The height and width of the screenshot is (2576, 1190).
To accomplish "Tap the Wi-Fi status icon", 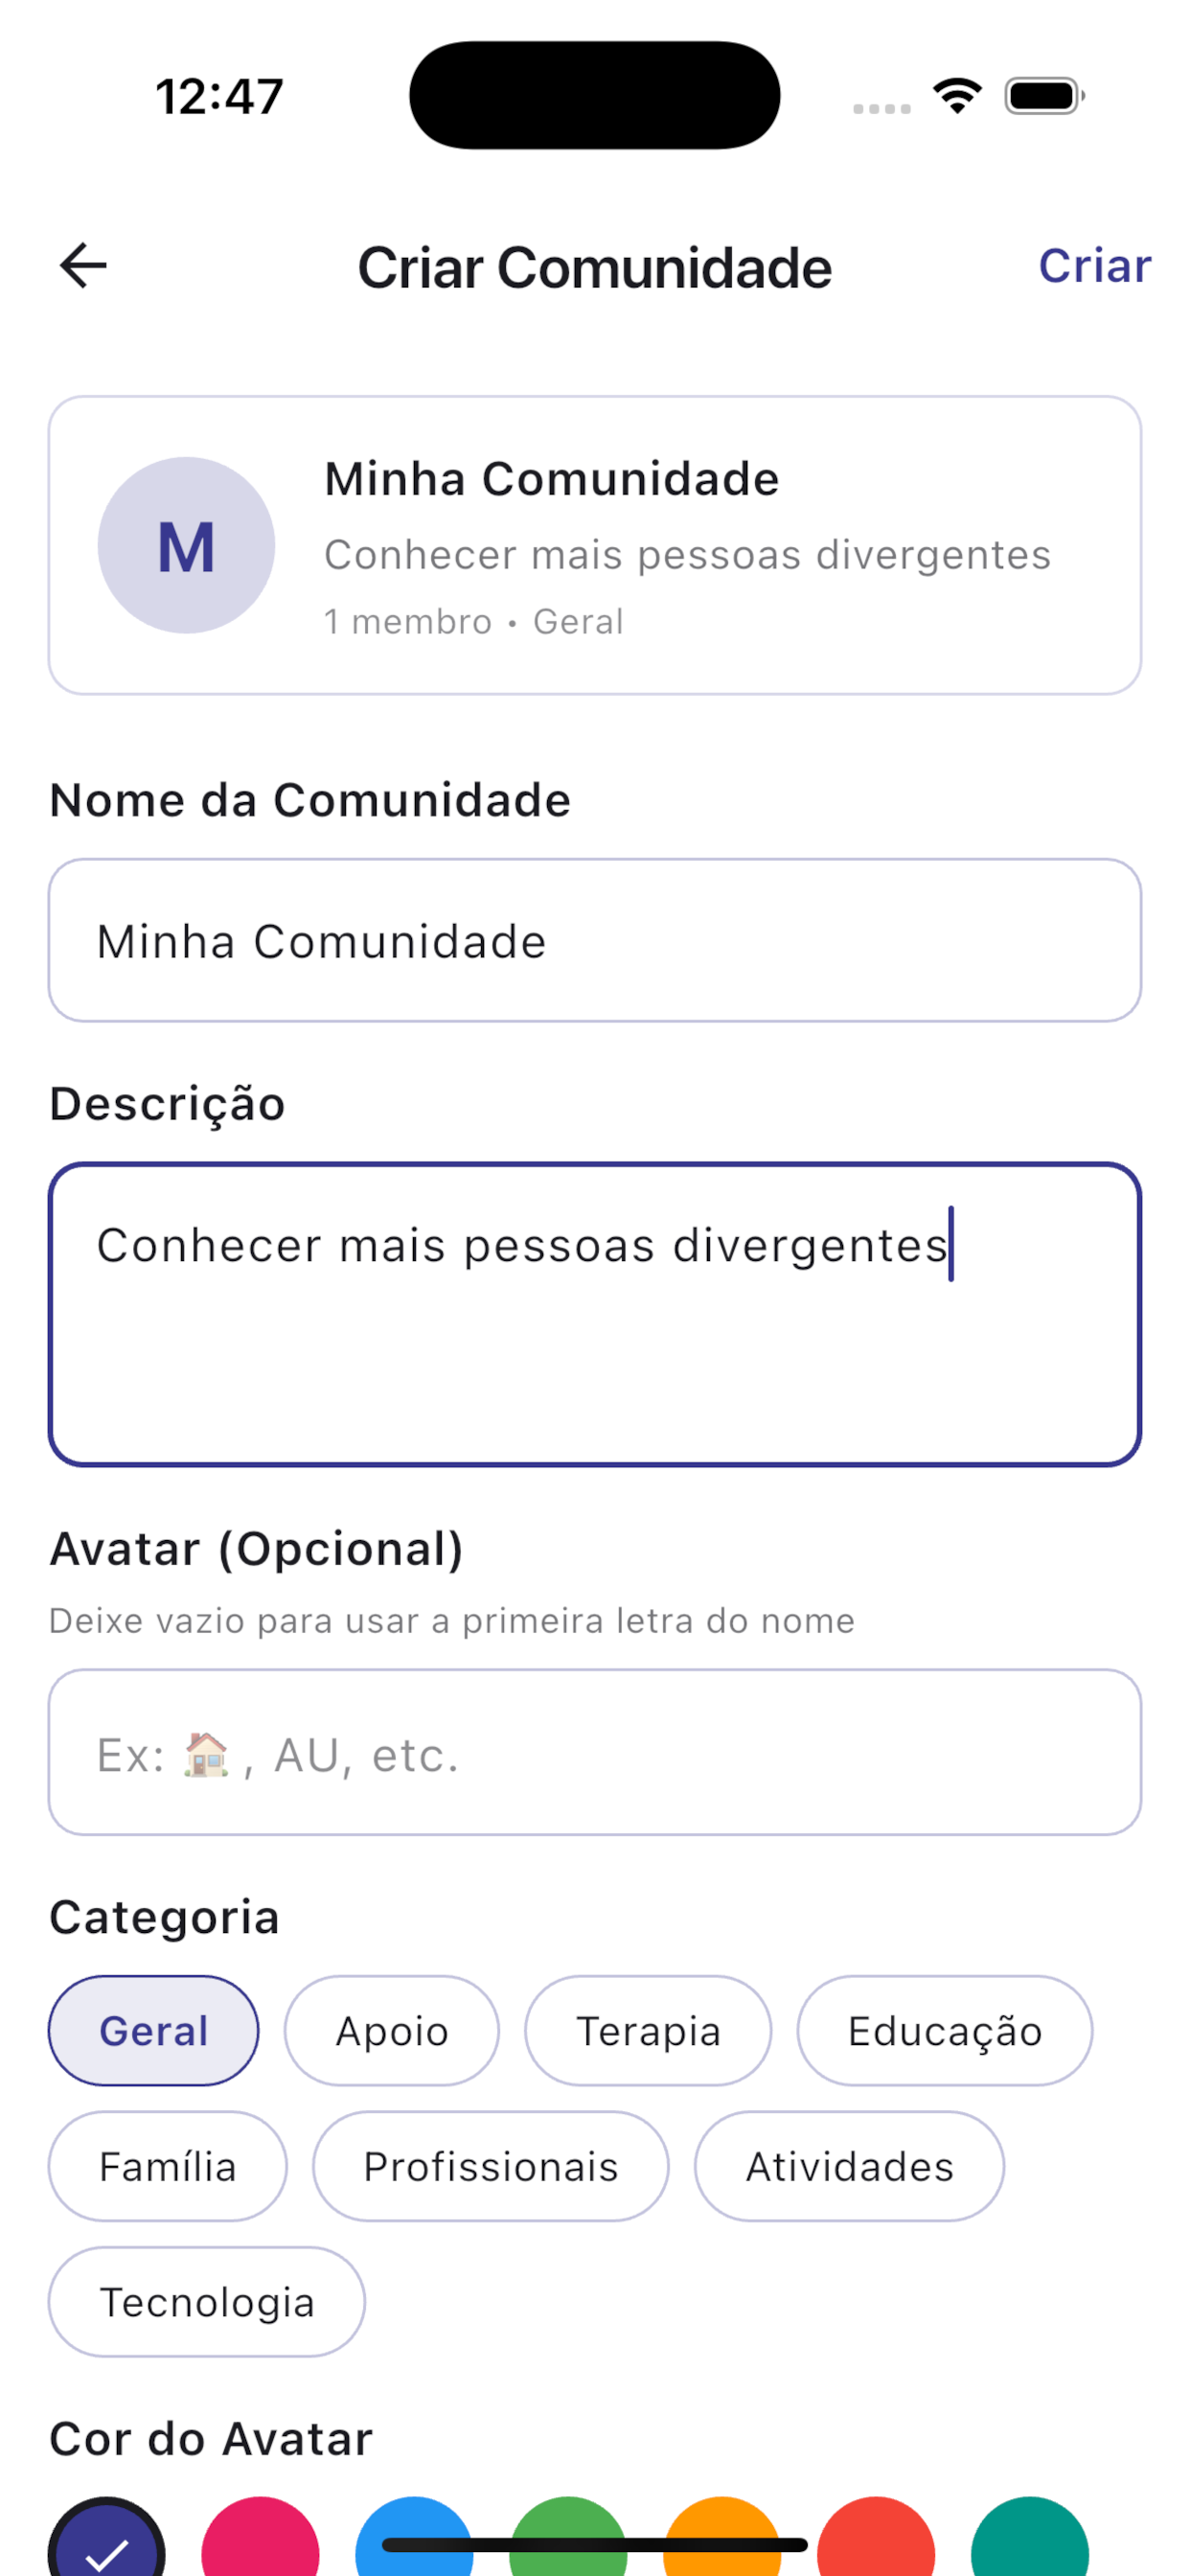I will tap(957, 96).
